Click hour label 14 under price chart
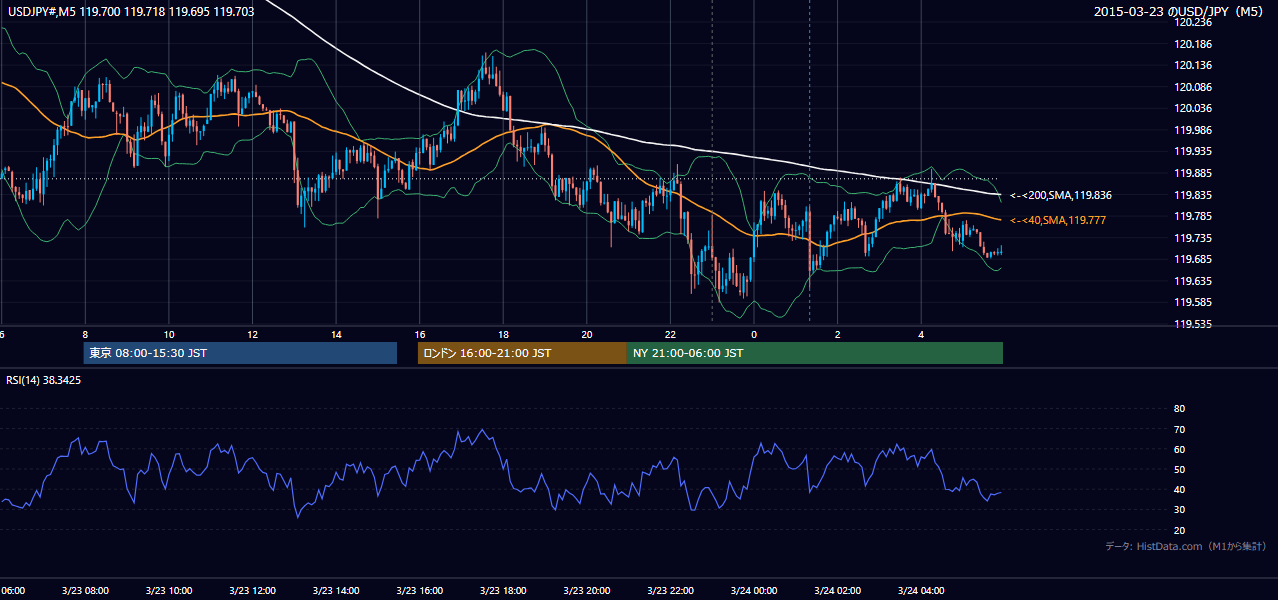The width and height of the screenshot is (1278, 600). pos(336,334)
